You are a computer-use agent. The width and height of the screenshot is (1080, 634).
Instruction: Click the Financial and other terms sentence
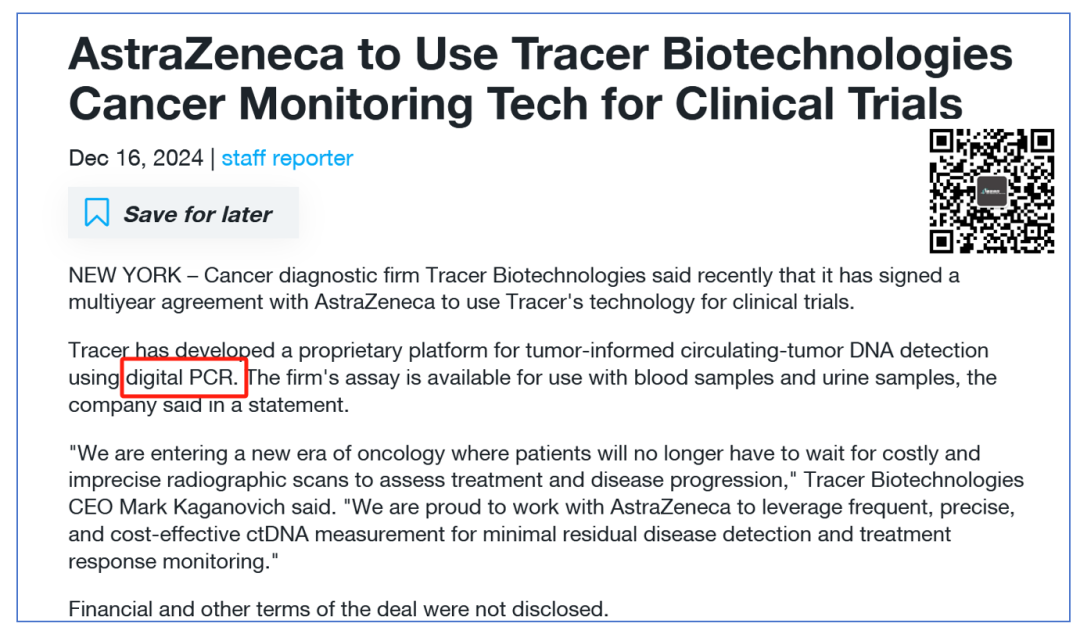click(338, 608)
